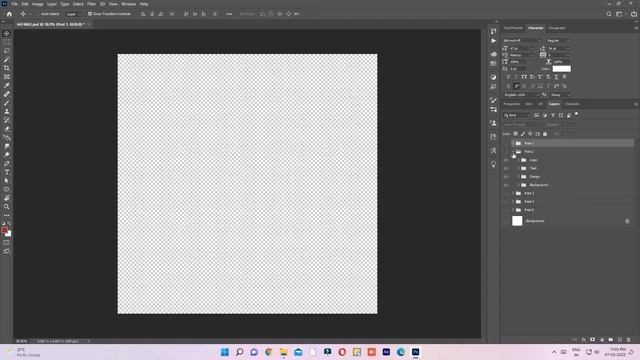Switch to the Paragraph tab

click(557, 28)
